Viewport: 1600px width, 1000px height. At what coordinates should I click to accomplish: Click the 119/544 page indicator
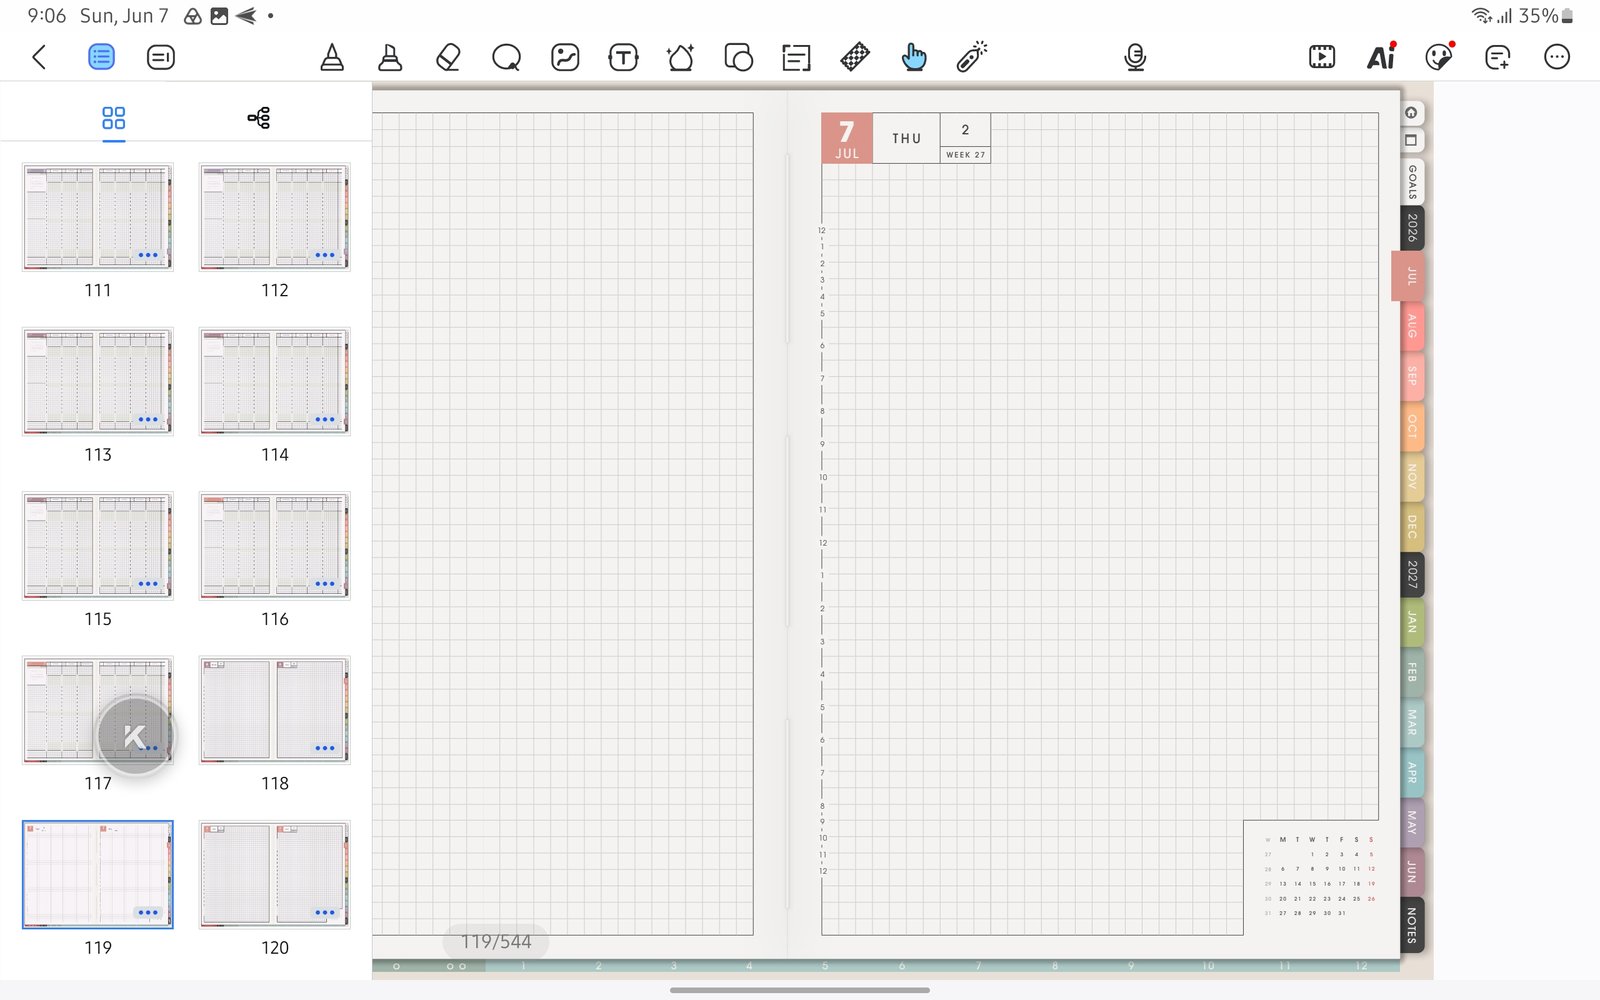point(496,941)
